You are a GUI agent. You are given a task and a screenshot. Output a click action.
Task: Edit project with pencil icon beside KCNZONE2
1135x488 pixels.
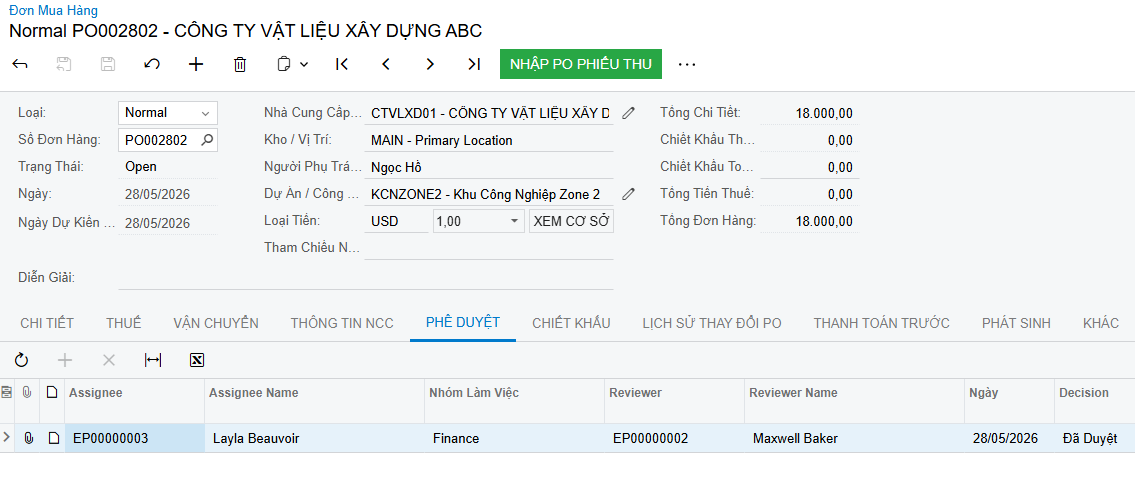629,194
